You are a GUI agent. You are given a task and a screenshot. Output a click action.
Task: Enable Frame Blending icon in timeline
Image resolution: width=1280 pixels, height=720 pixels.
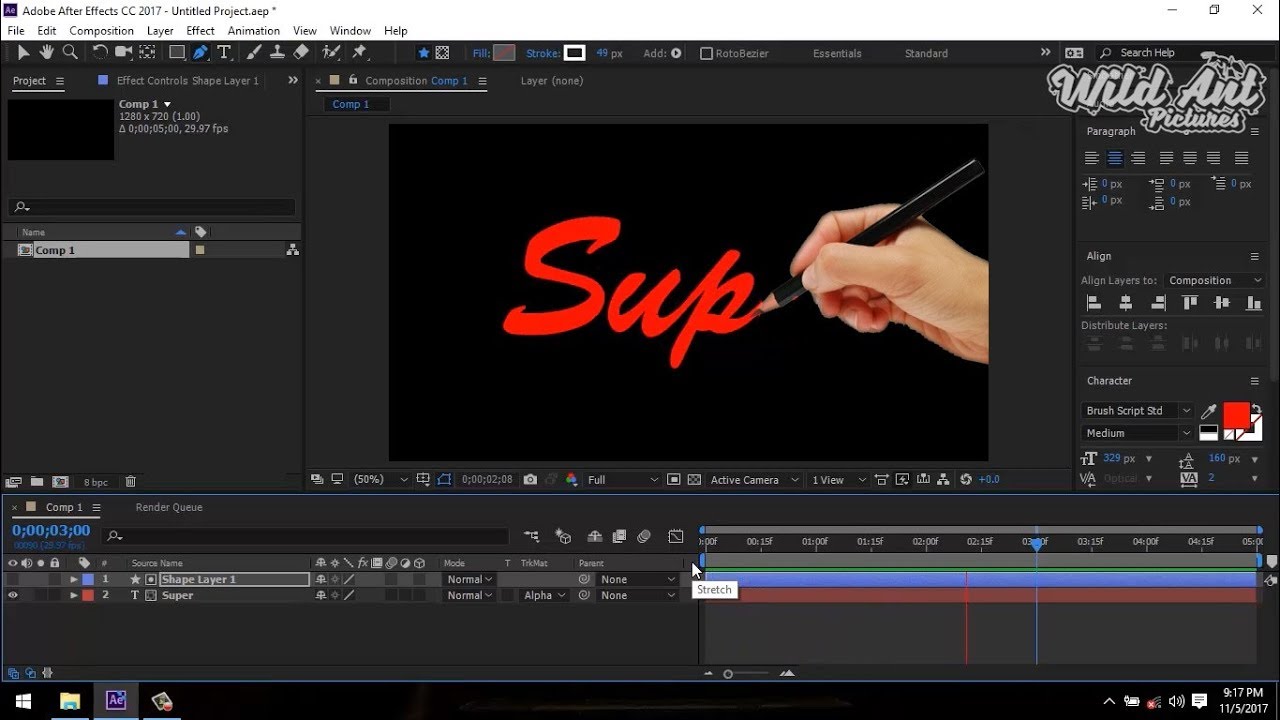tap(619, 537)
